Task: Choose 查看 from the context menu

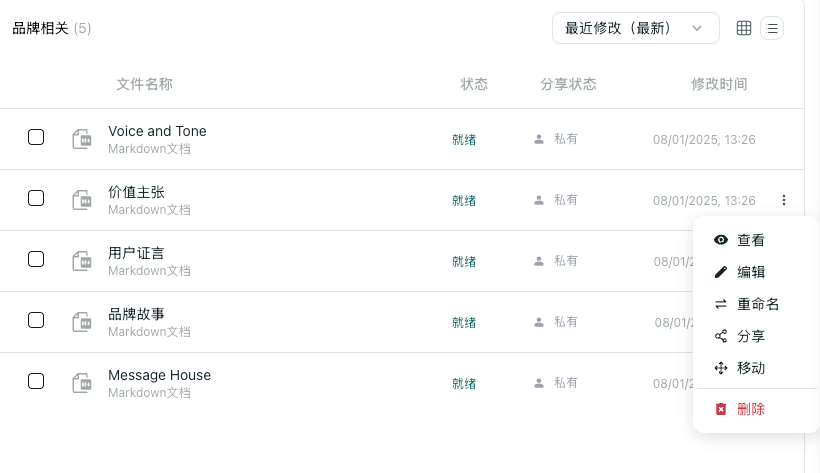Action: click(751, 240)
